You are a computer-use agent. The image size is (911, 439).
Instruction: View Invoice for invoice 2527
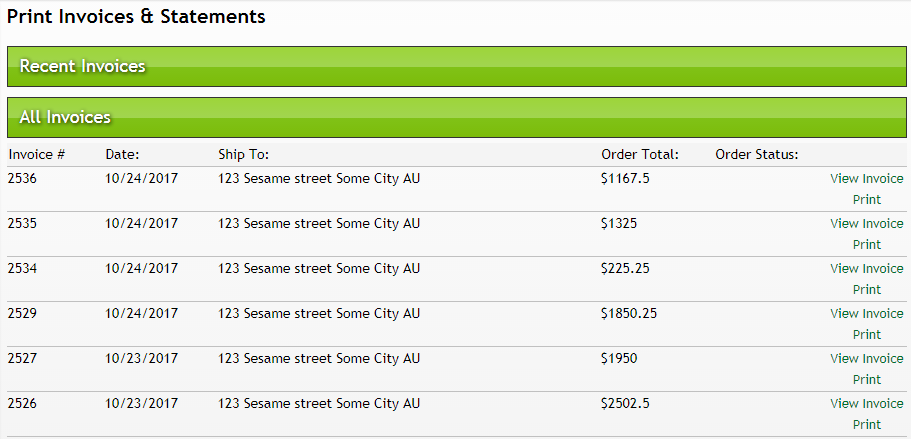(866, 359)
